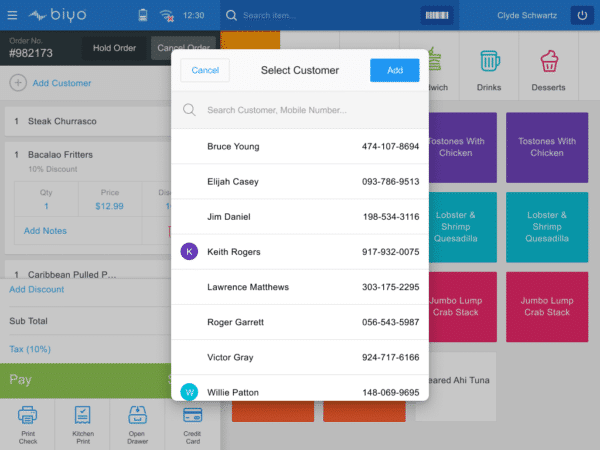The height and width of the screenshot is (450, 600).
Task: Click the Seared Ahi Tuna tile
Action: click(456, 386)
